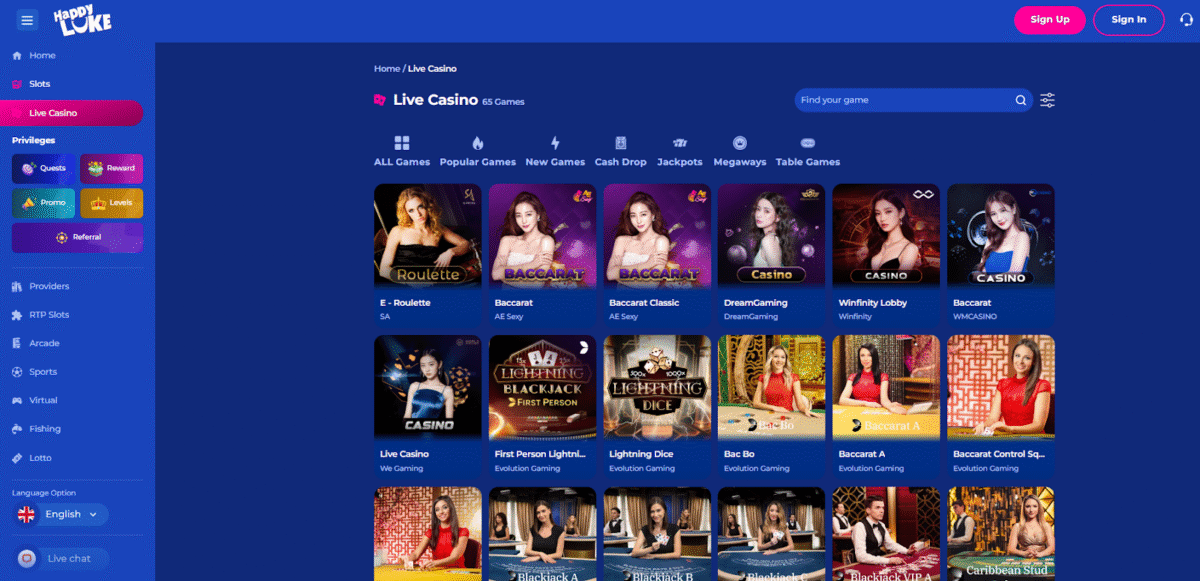Click the ALL Games grid icon
The height and width of the screenshot is (581, 1200).
click(402, 143)
